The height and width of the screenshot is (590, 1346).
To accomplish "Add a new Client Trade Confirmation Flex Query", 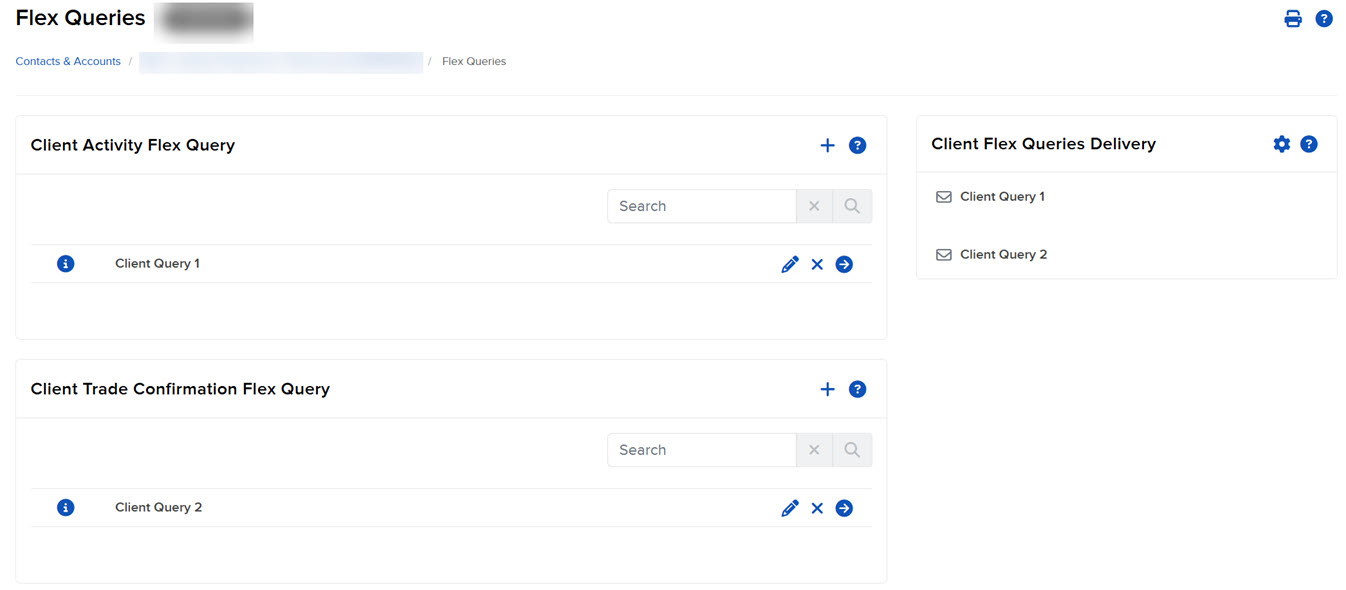I will [827, 389].
